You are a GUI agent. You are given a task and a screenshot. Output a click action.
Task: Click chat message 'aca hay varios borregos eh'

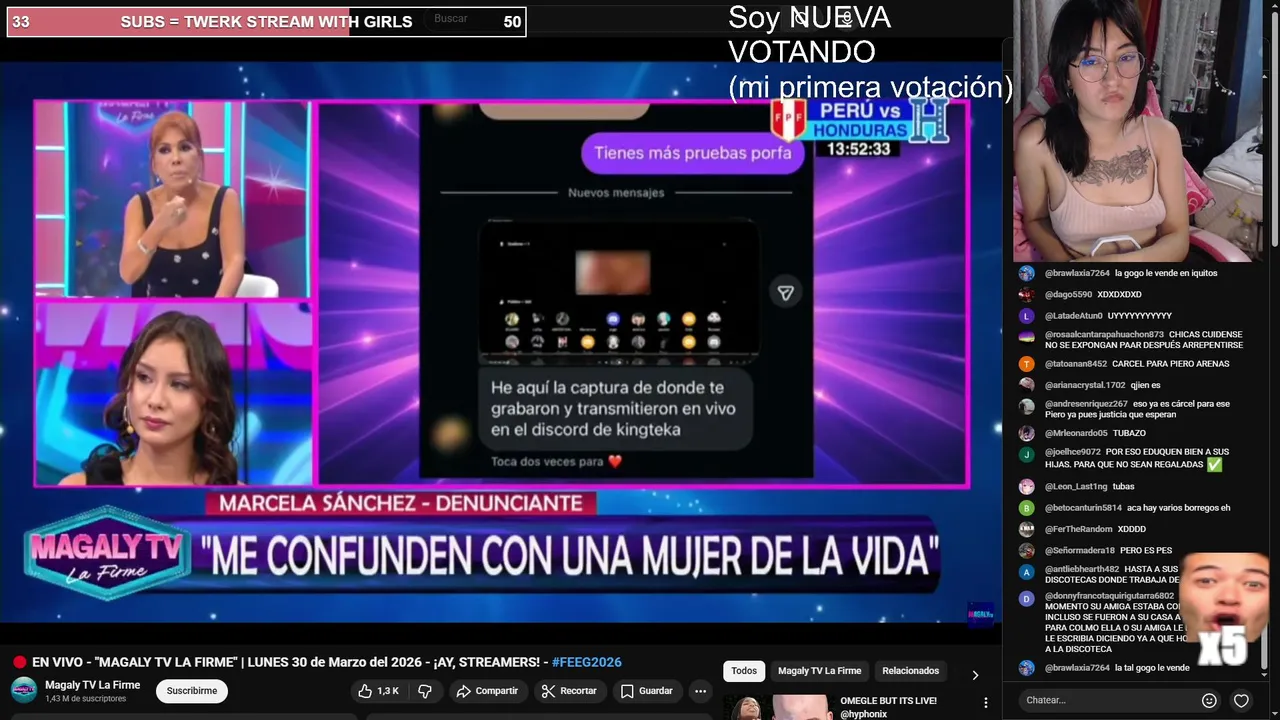pyautogui.click(x=1178, y=508)
